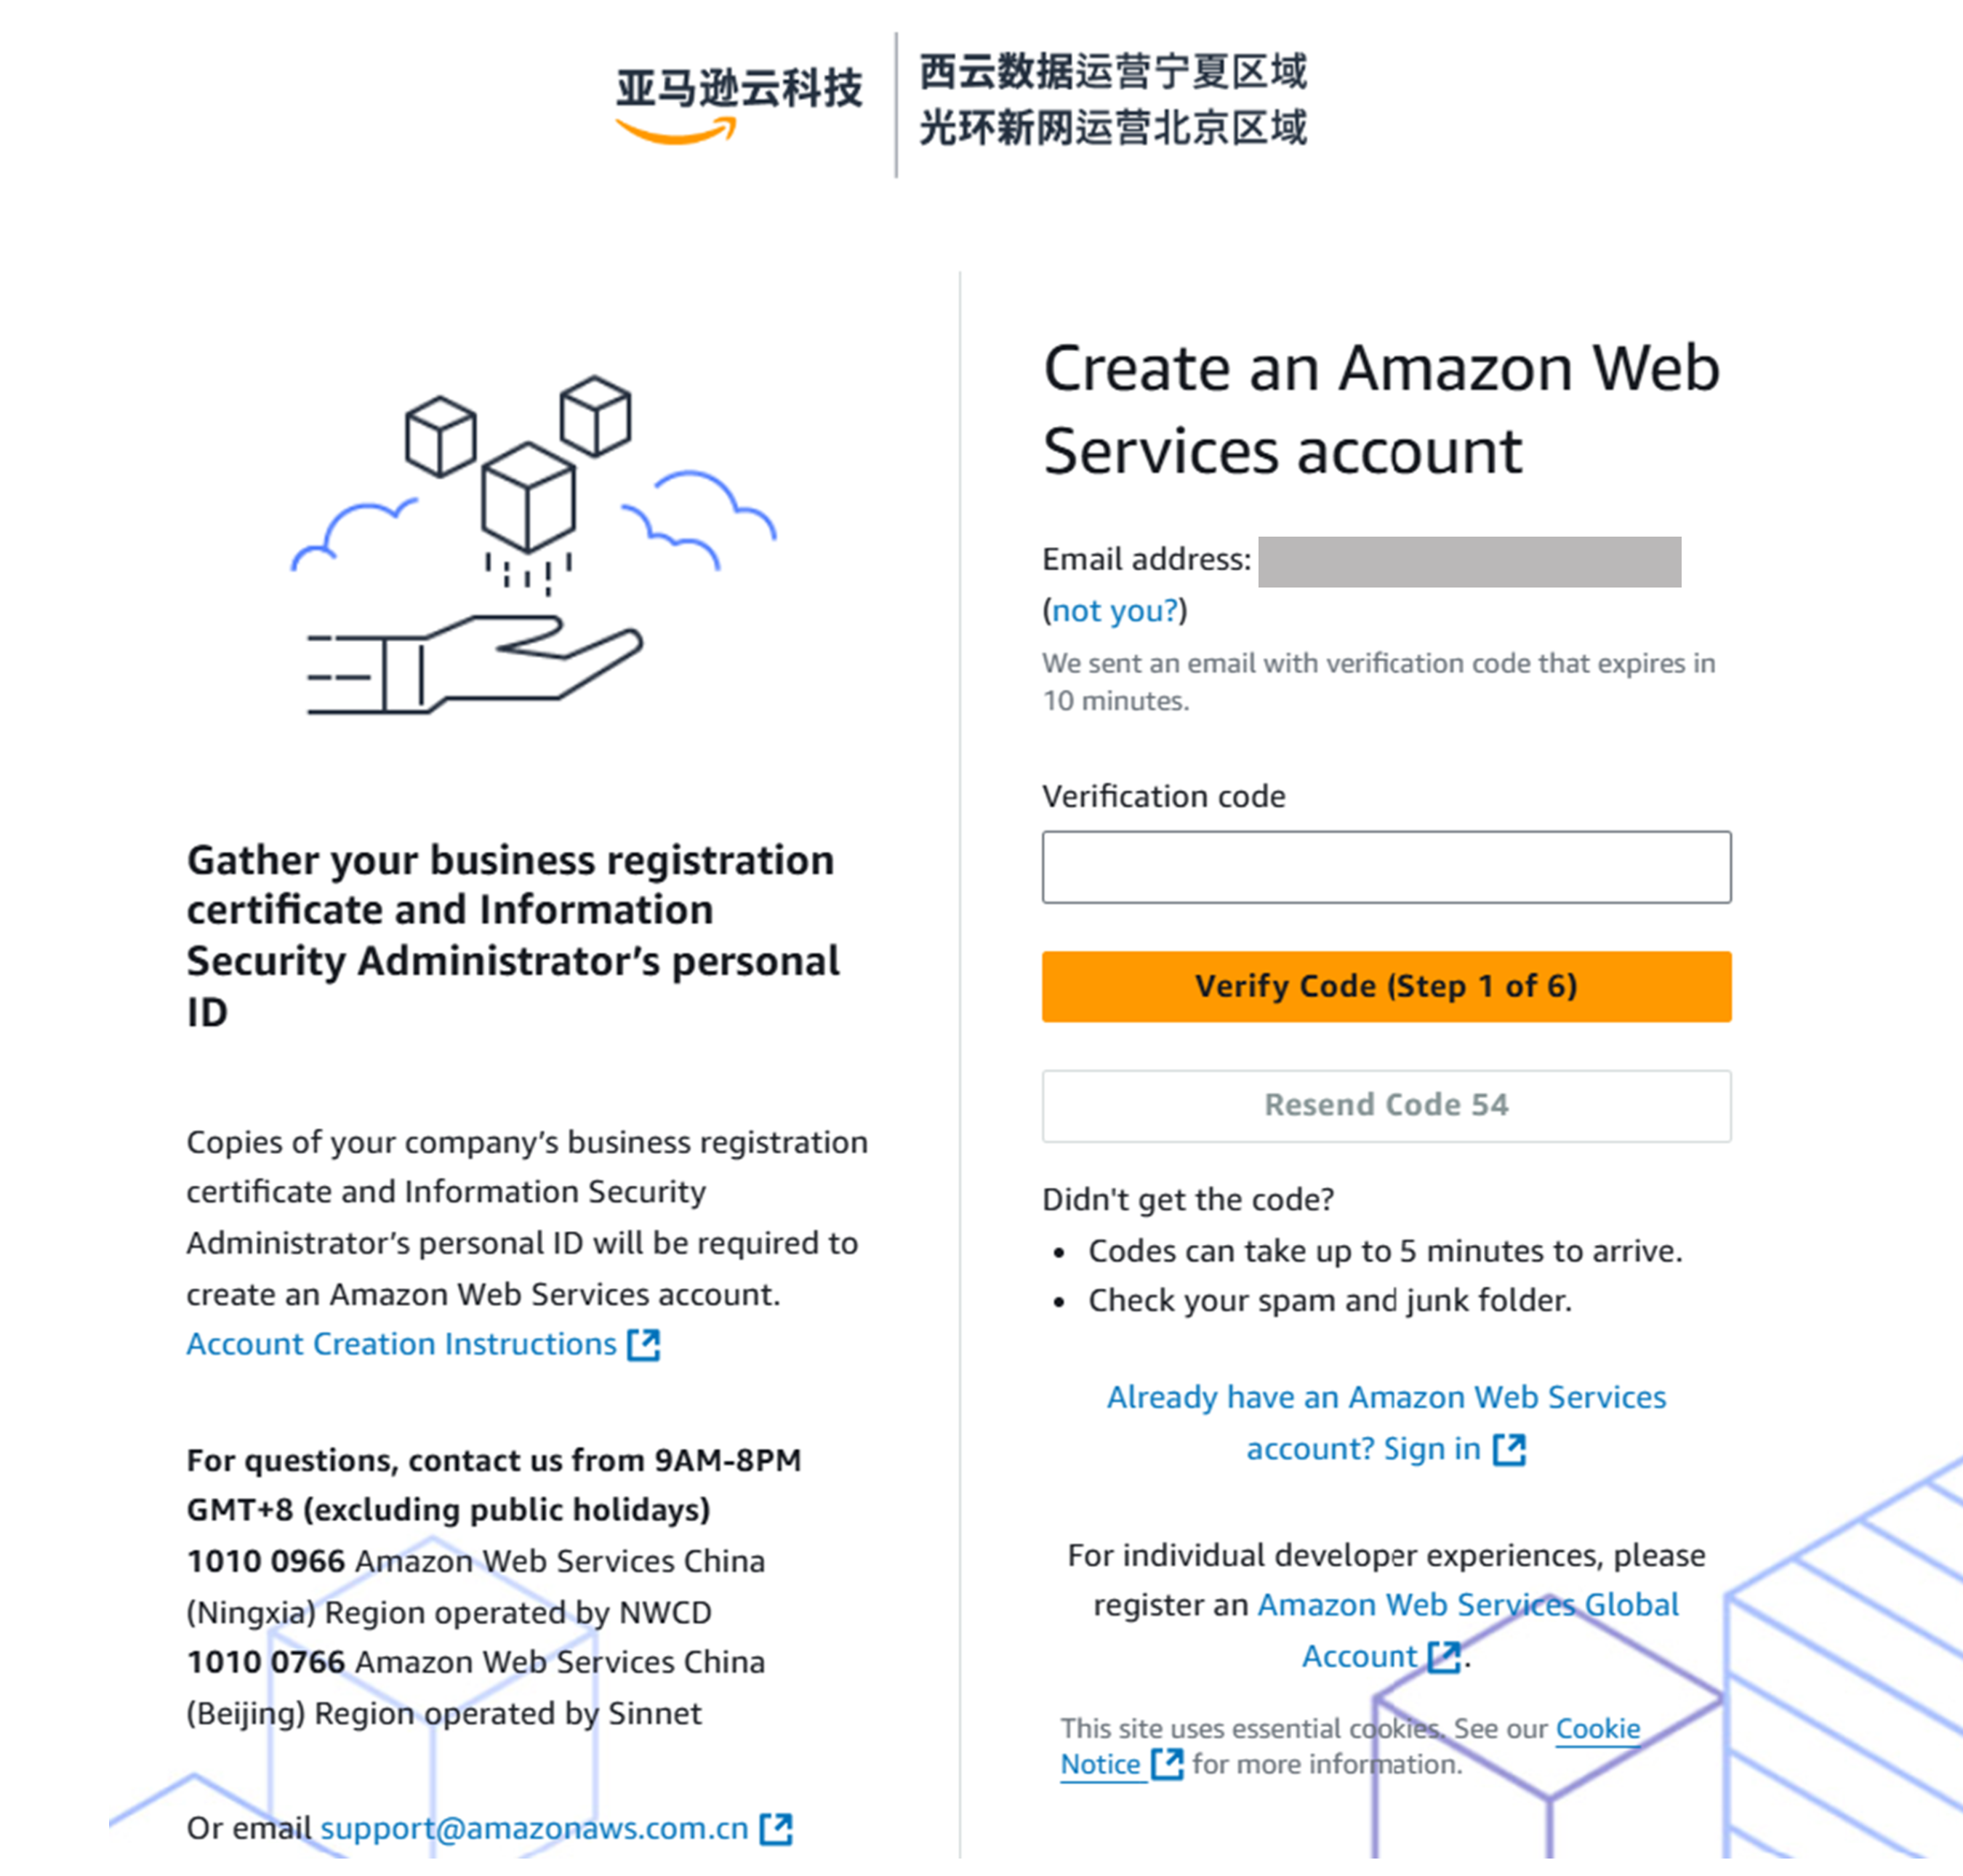Open the Cookie Notice link

click(1350, 1746)
